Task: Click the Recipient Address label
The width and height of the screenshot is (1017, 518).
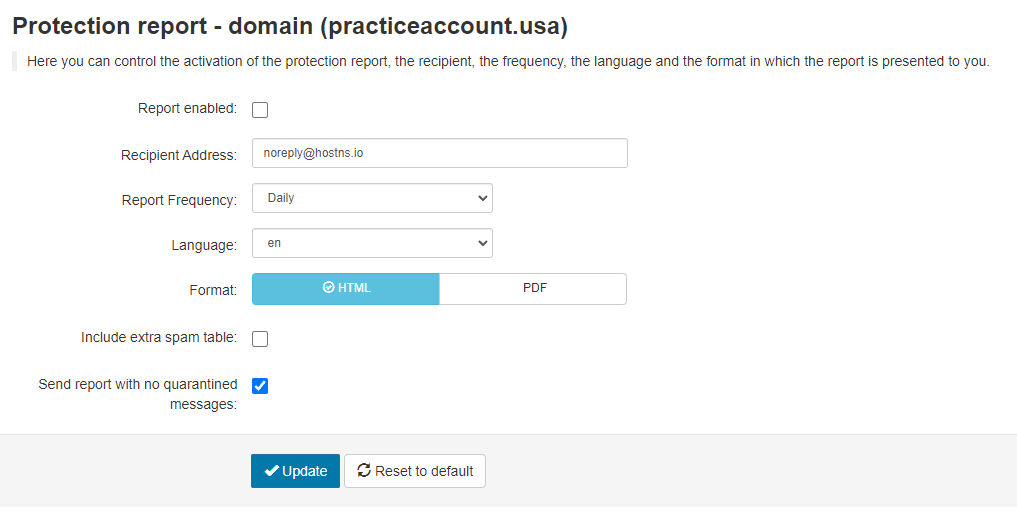Action: click(179, 155)
